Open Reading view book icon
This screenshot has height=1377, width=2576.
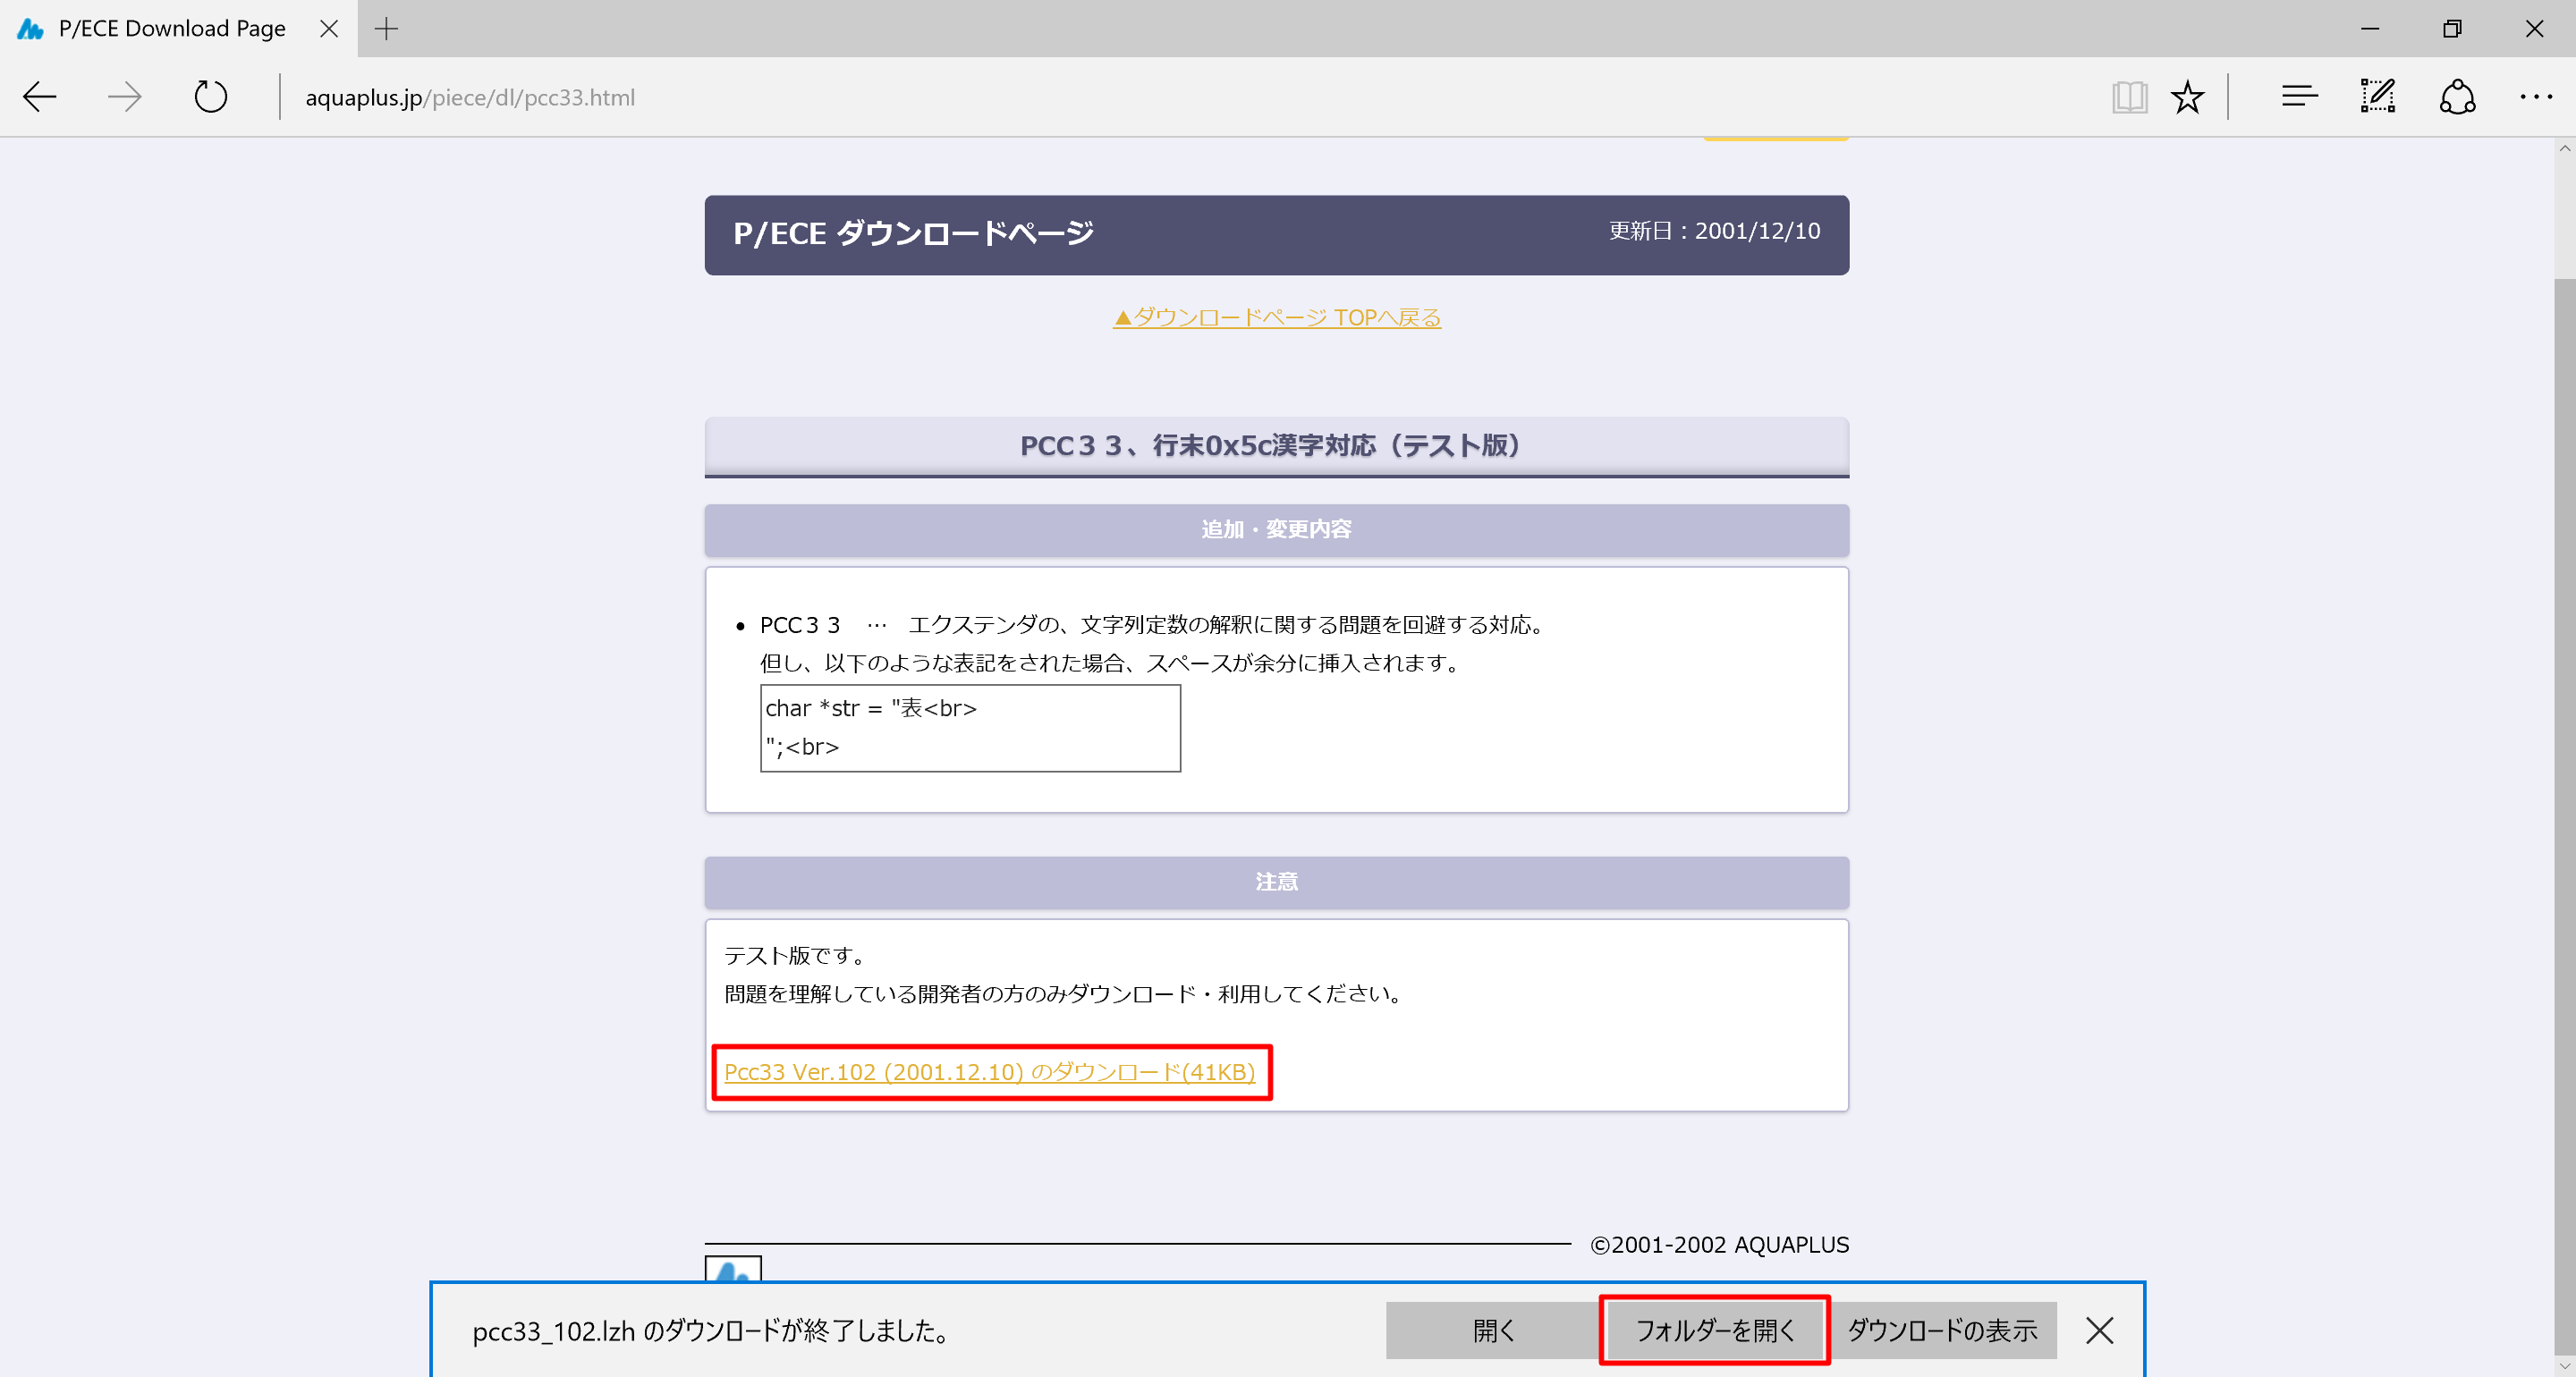(x=2129, y=97)
